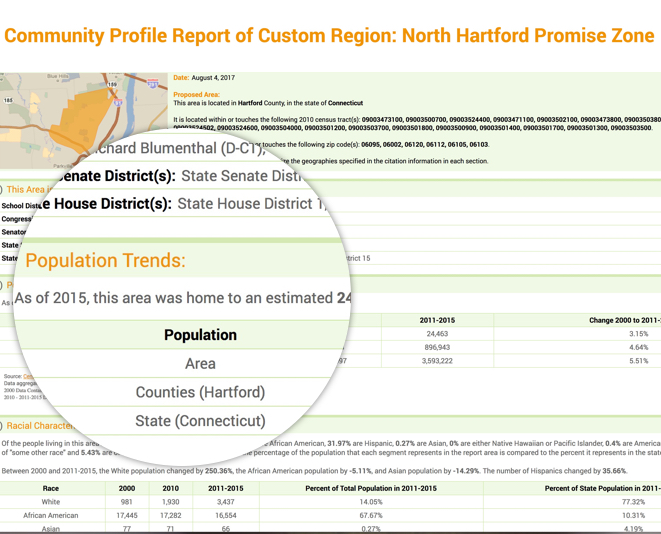
Task: Select the date 'August 4, 2017'
Action: click(x=213, y=78)
